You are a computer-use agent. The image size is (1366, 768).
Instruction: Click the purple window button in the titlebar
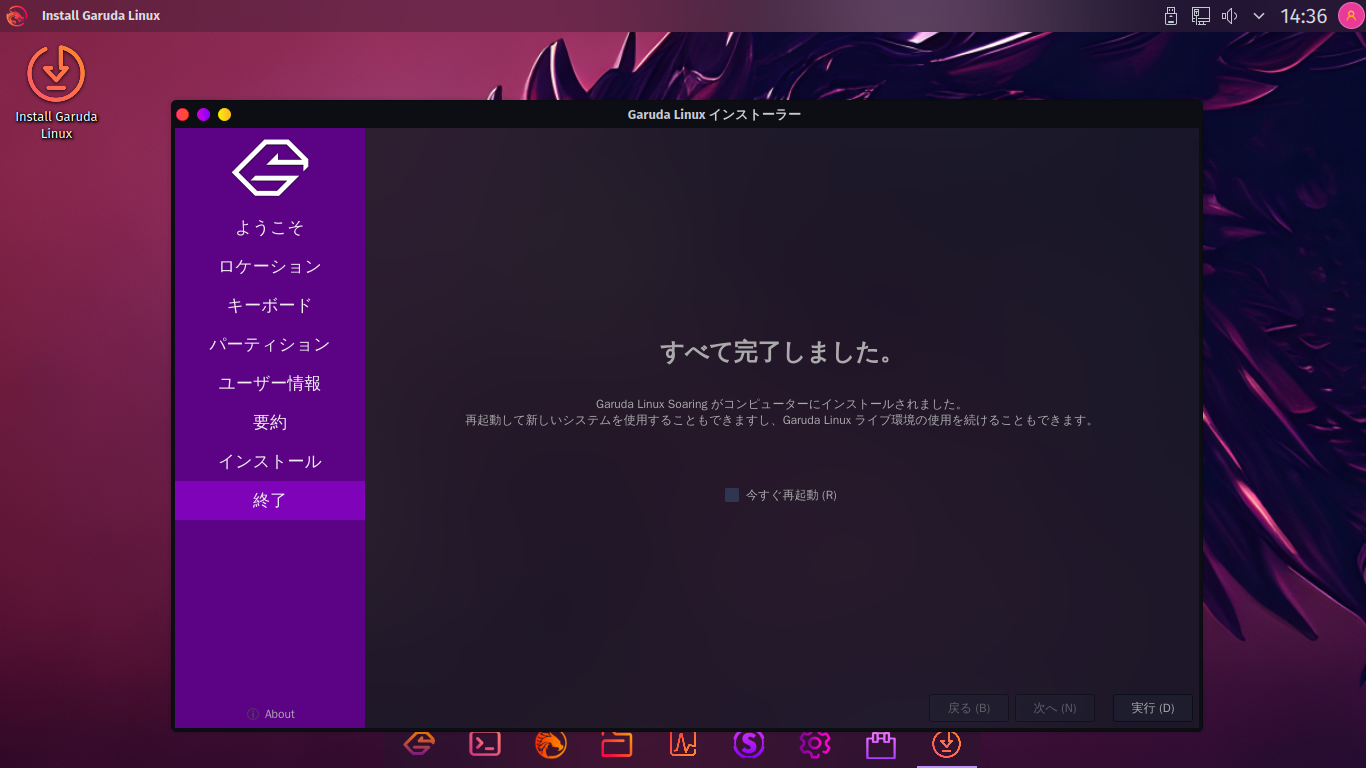point(204,114)
